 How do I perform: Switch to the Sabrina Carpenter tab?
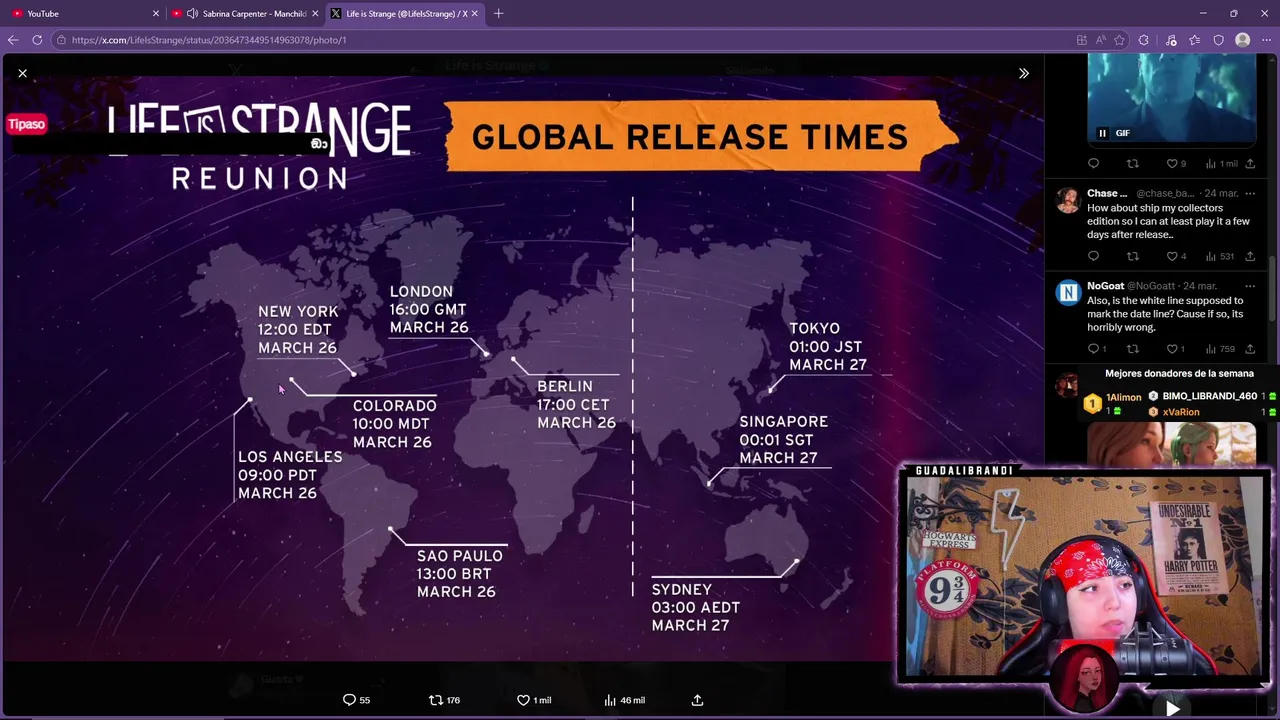[246, 13]
